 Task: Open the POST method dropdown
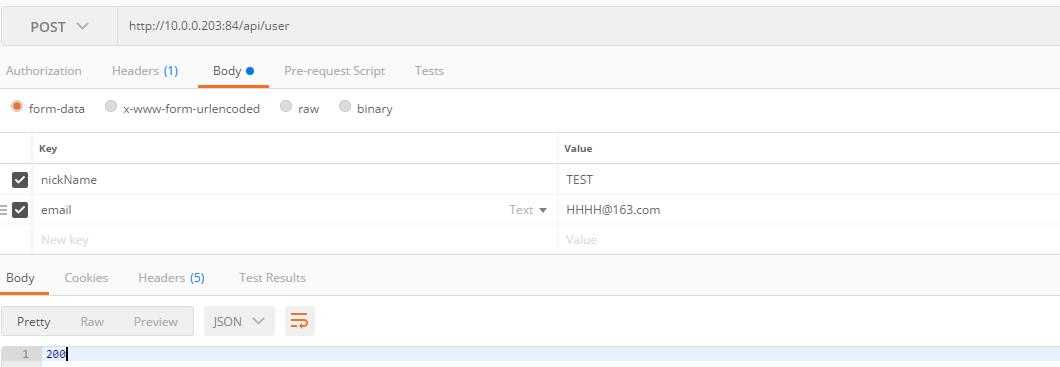coord(59,27)
